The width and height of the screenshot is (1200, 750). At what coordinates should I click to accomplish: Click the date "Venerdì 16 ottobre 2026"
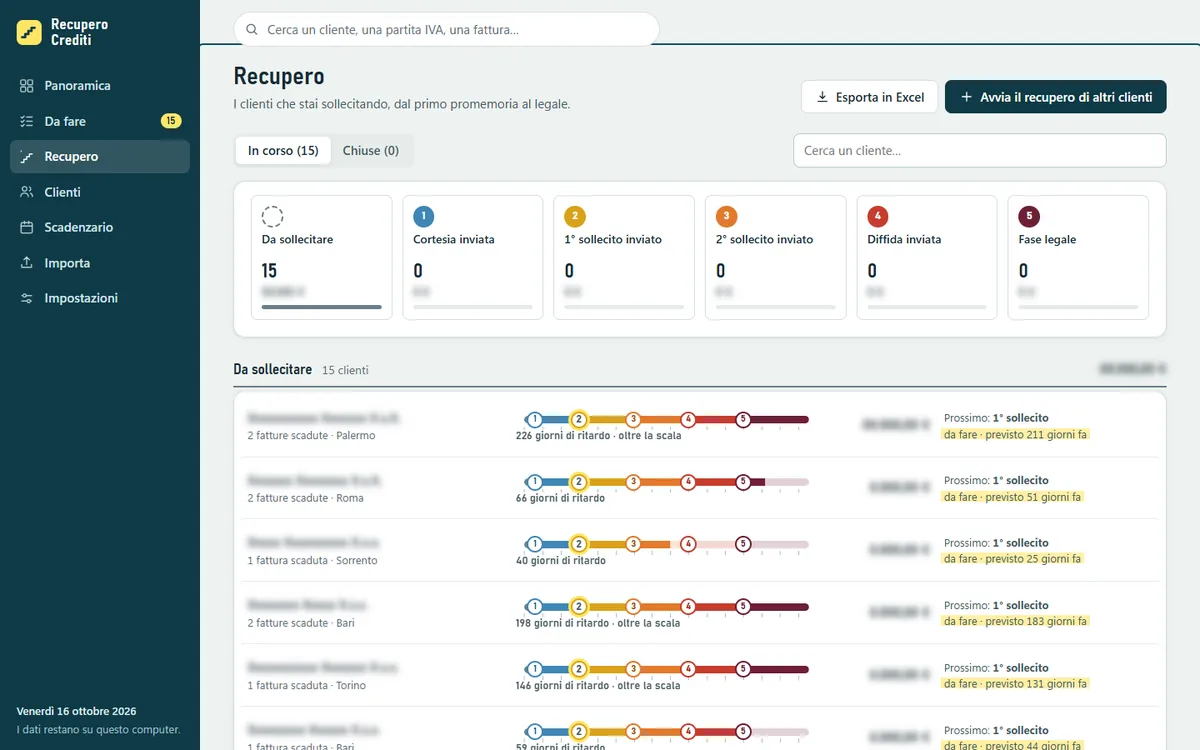(77, 712)
